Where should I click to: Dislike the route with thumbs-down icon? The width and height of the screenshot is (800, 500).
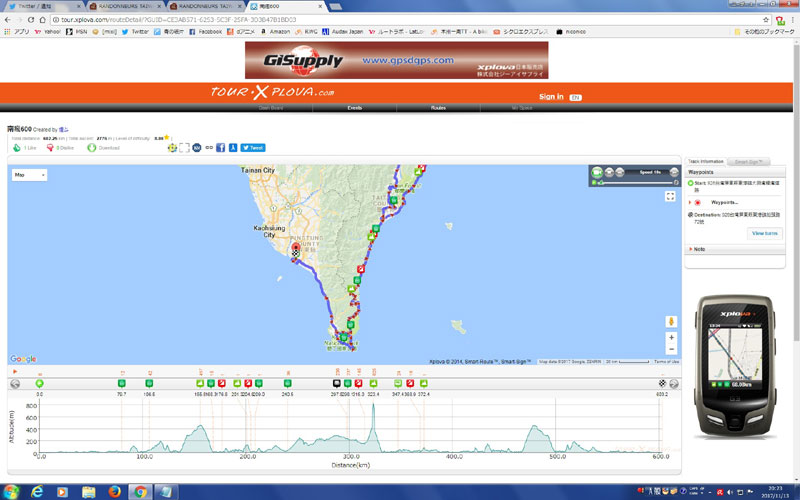[x=50, y=147]
